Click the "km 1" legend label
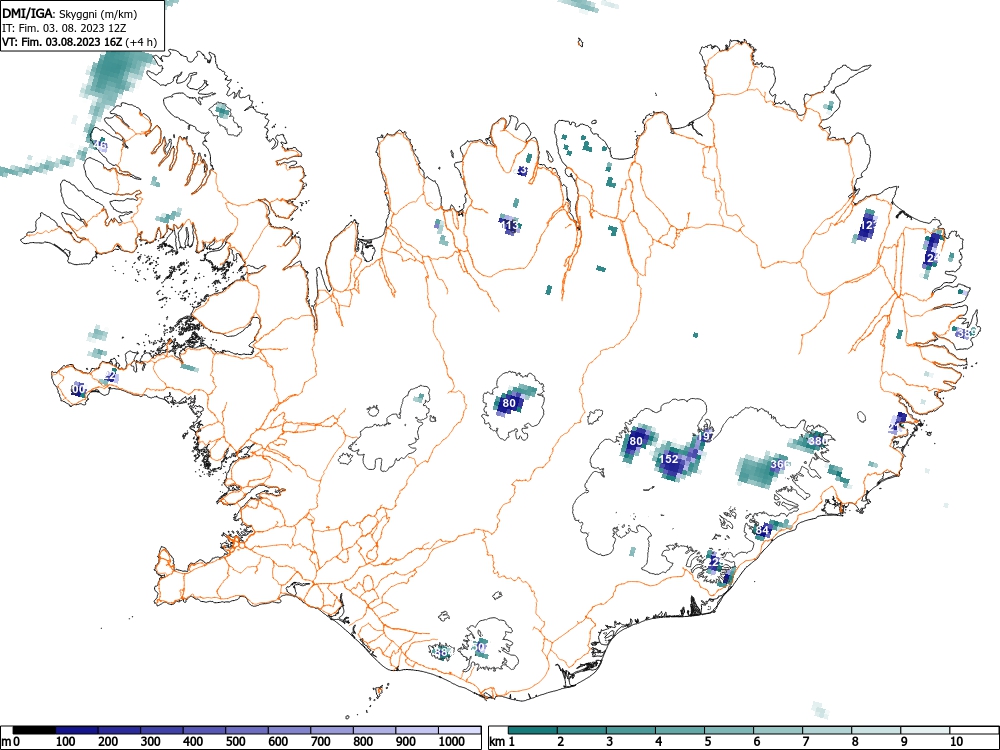 [x=502, y=742]
